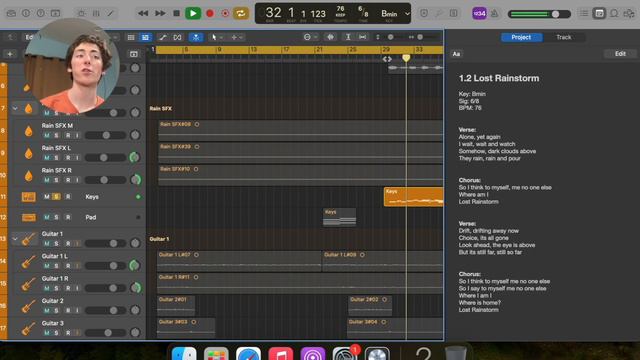Switch to the Track notes tab
This screenshot has width=640, height=360.
564,37
